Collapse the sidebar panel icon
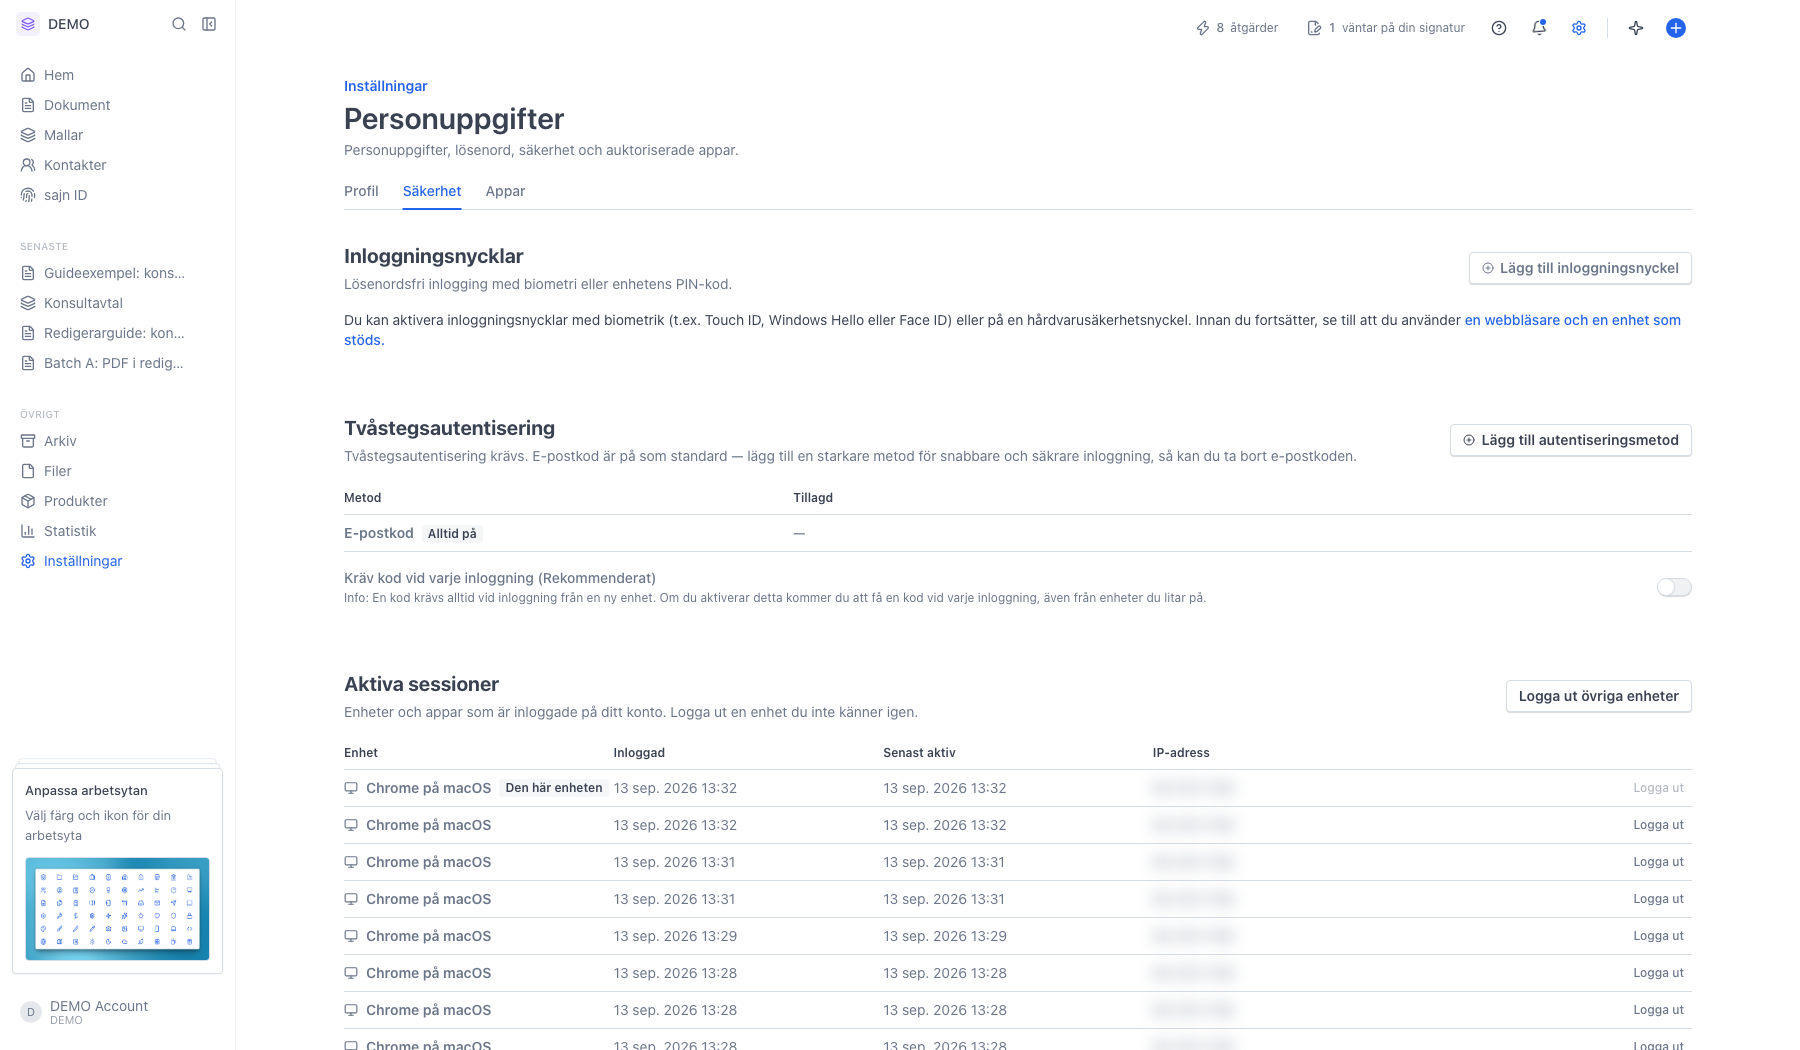The image size is (1800, 1050). point(209,24)
